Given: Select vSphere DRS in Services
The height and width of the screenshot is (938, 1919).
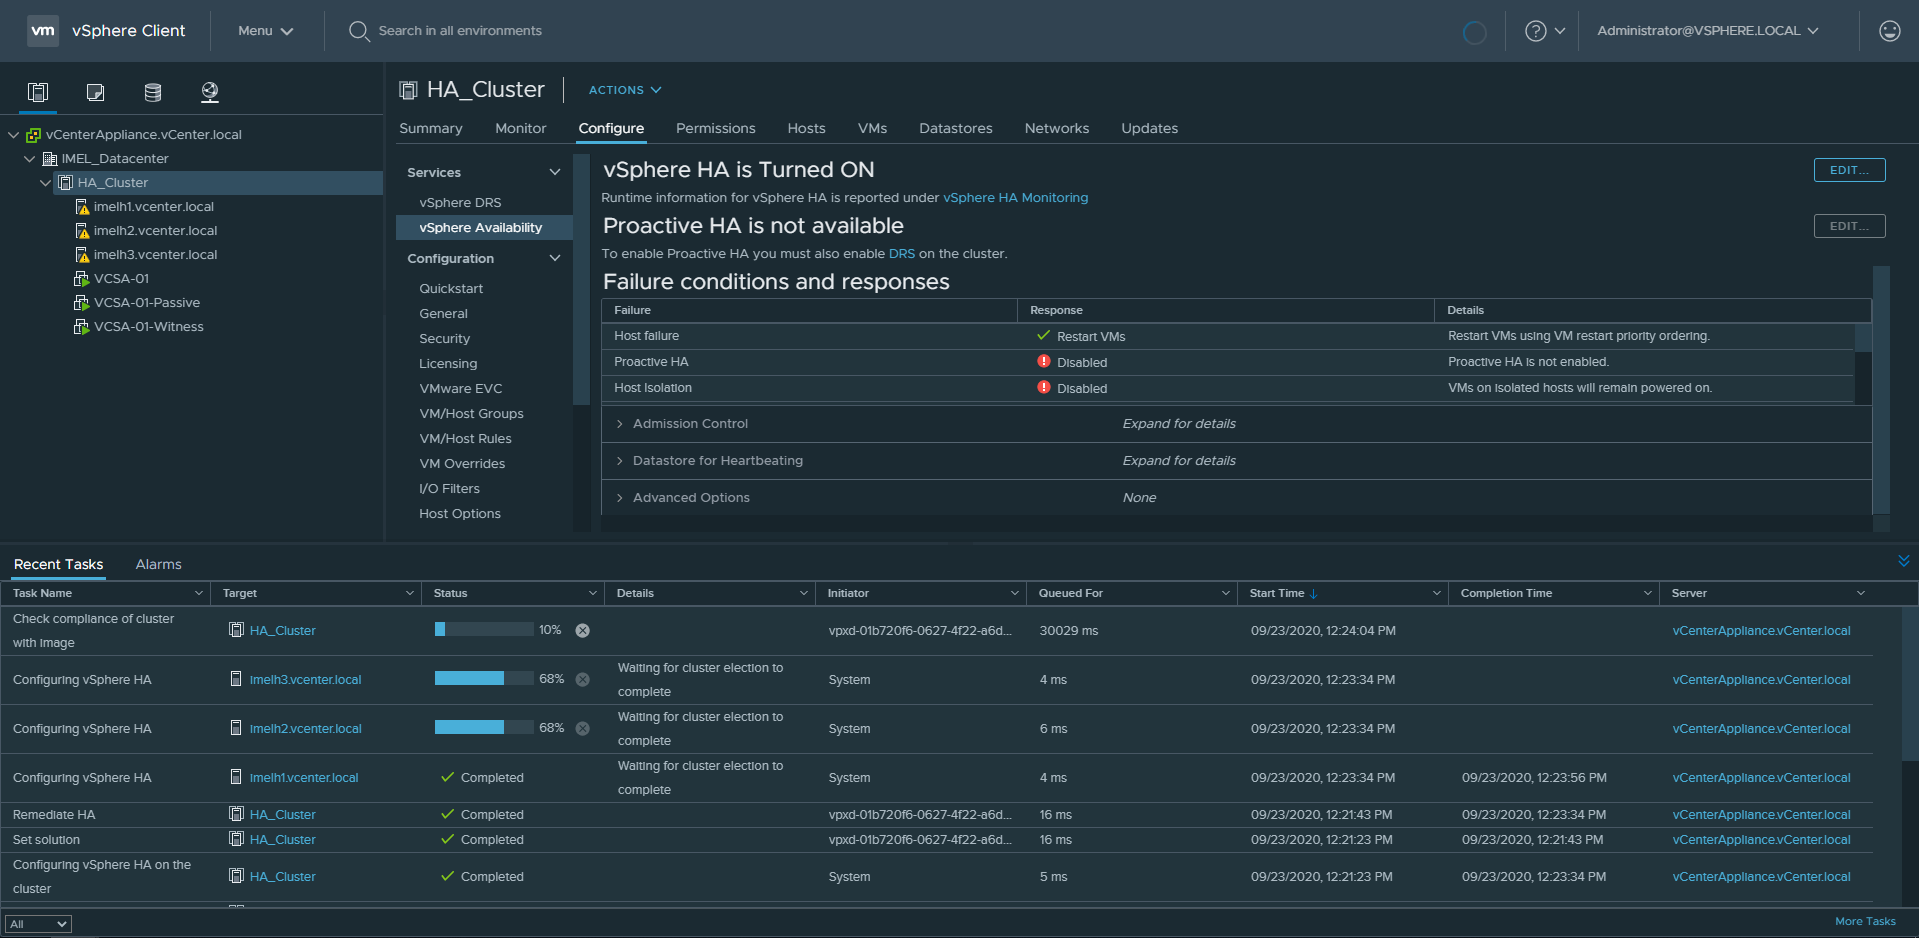Looking at the screenshot, I should (460, 202).
